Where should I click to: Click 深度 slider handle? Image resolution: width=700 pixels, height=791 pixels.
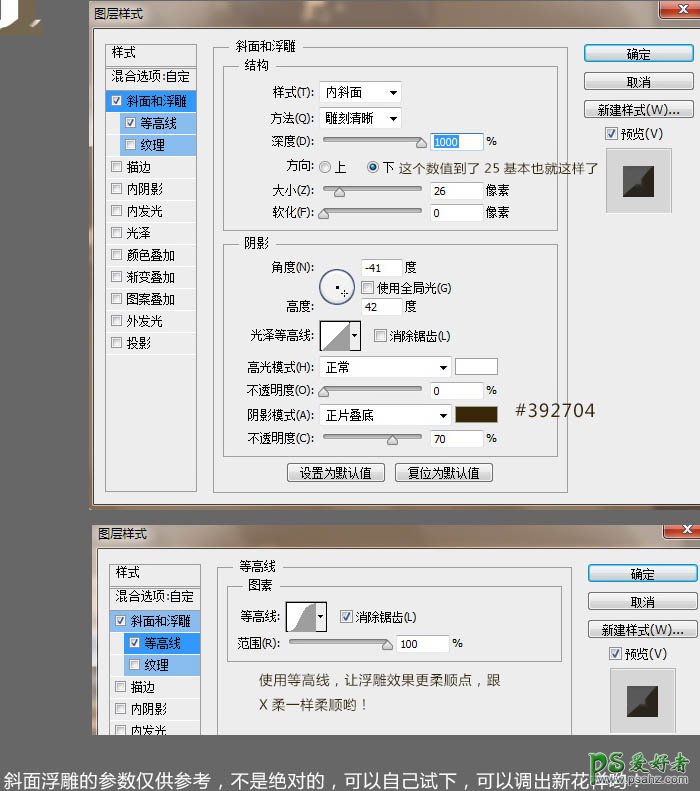(x=421, y=143)
